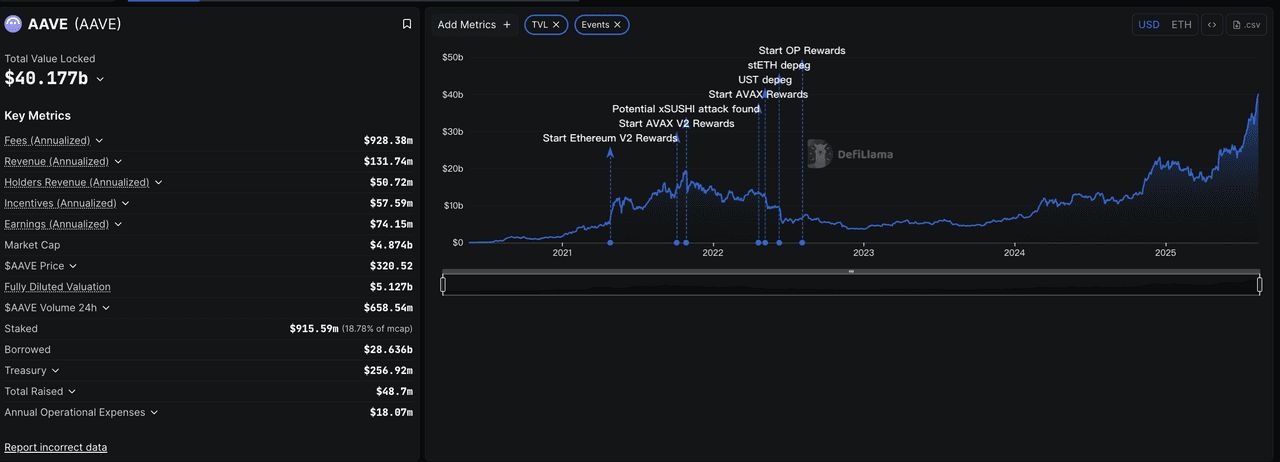Expand the $AAVE Price row
This screenshot has height=462, width=1280.
click(x=73, y=266)
